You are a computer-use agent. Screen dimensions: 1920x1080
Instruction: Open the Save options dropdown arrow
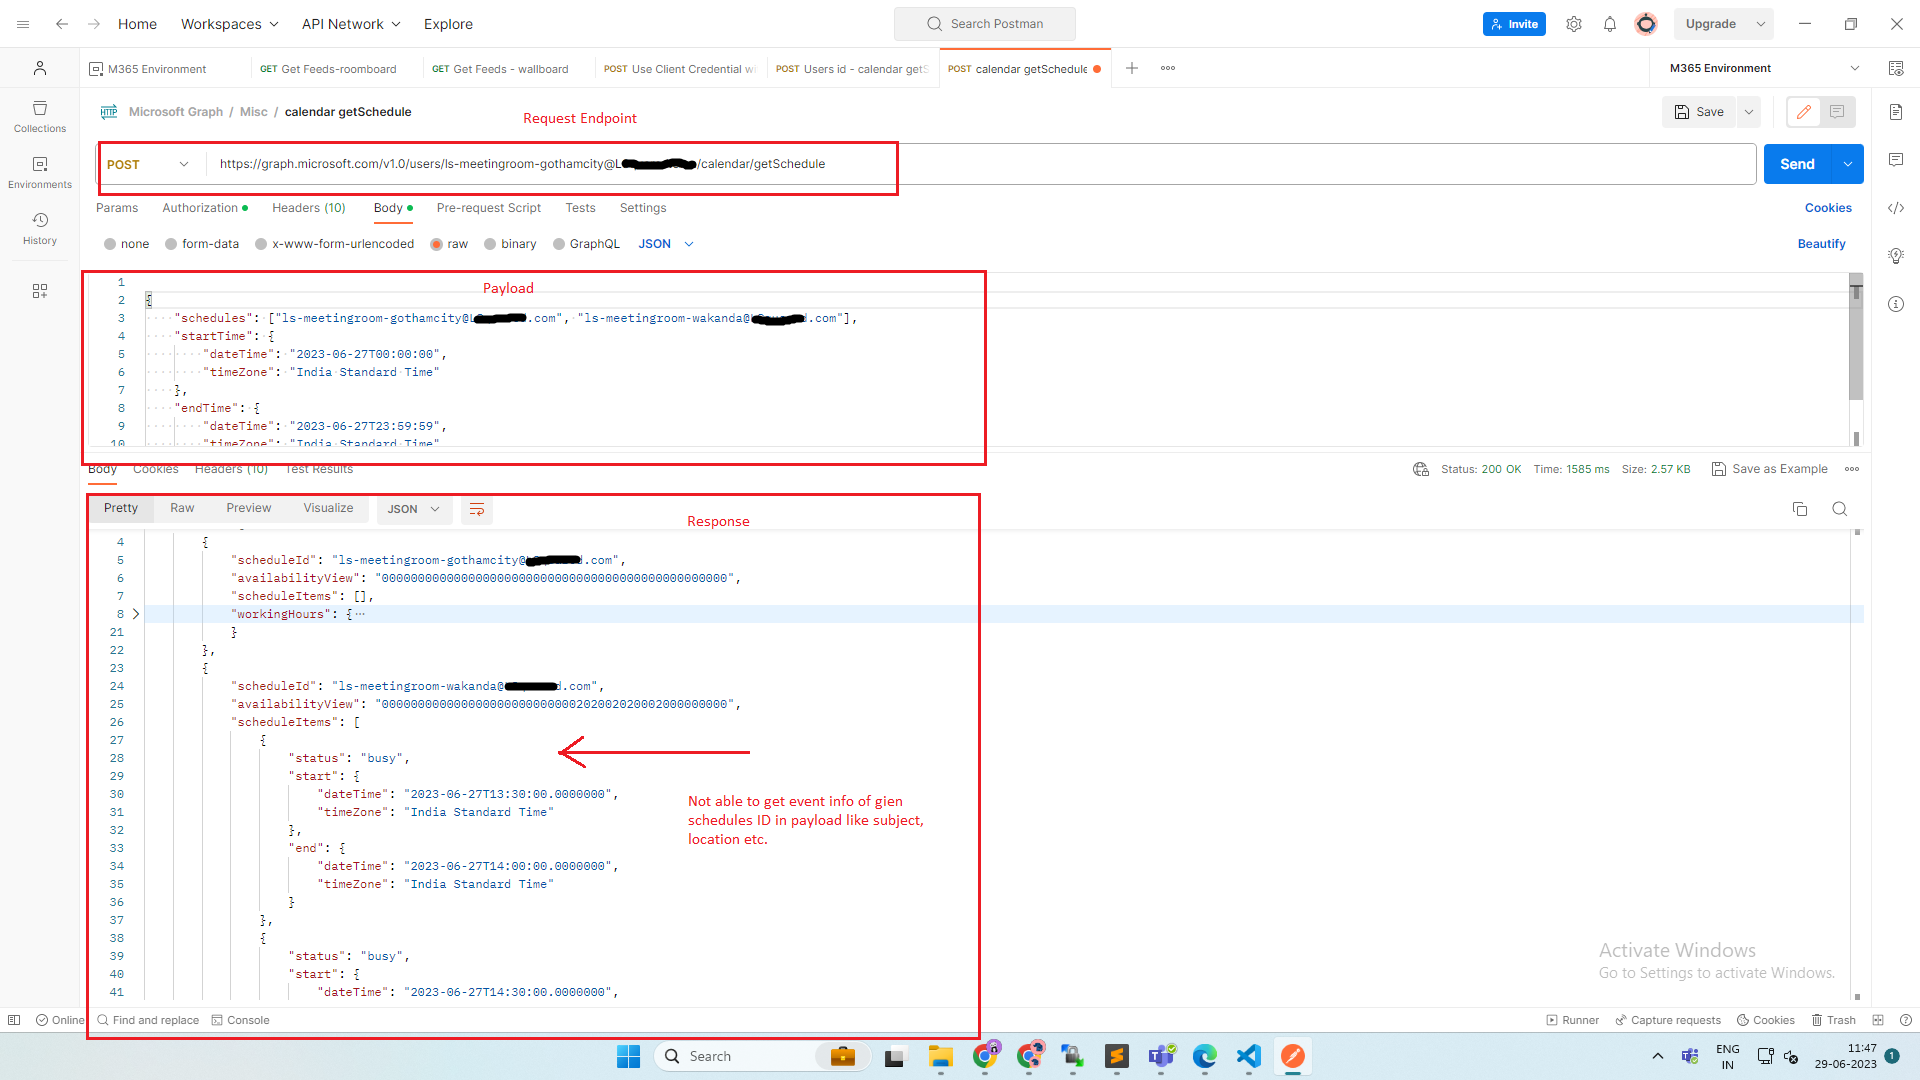click(1749, 112)
